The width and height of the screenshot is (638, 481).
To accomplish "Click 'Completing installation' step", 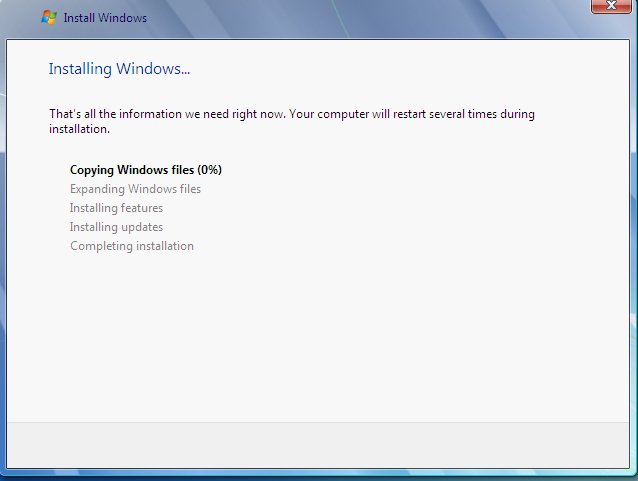I will 132,246.
